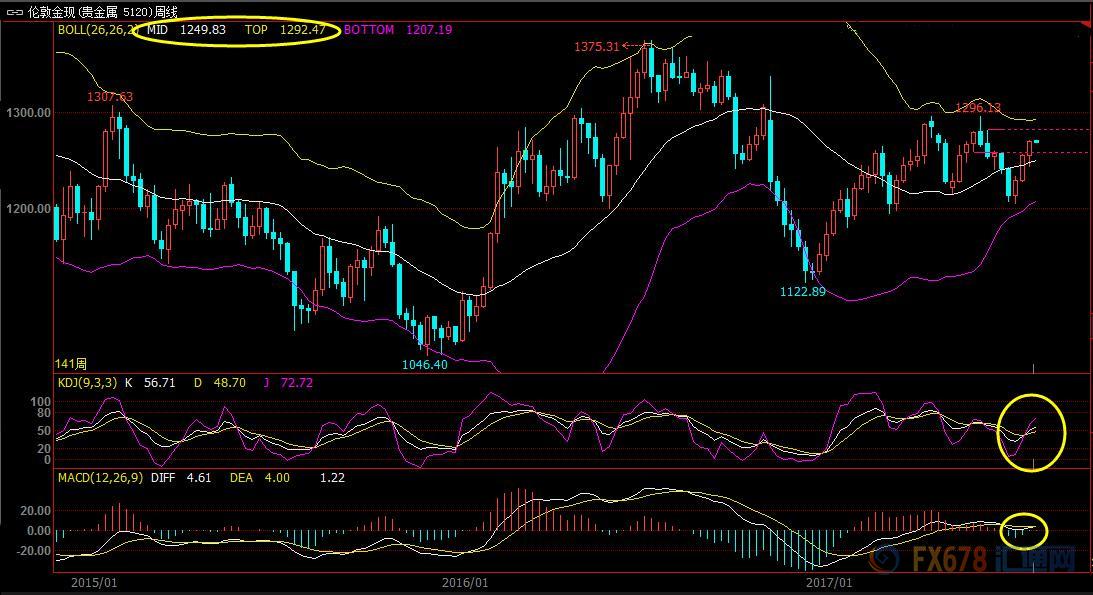
Task: Click the 1375.31 high price marker
Action: 597,47
